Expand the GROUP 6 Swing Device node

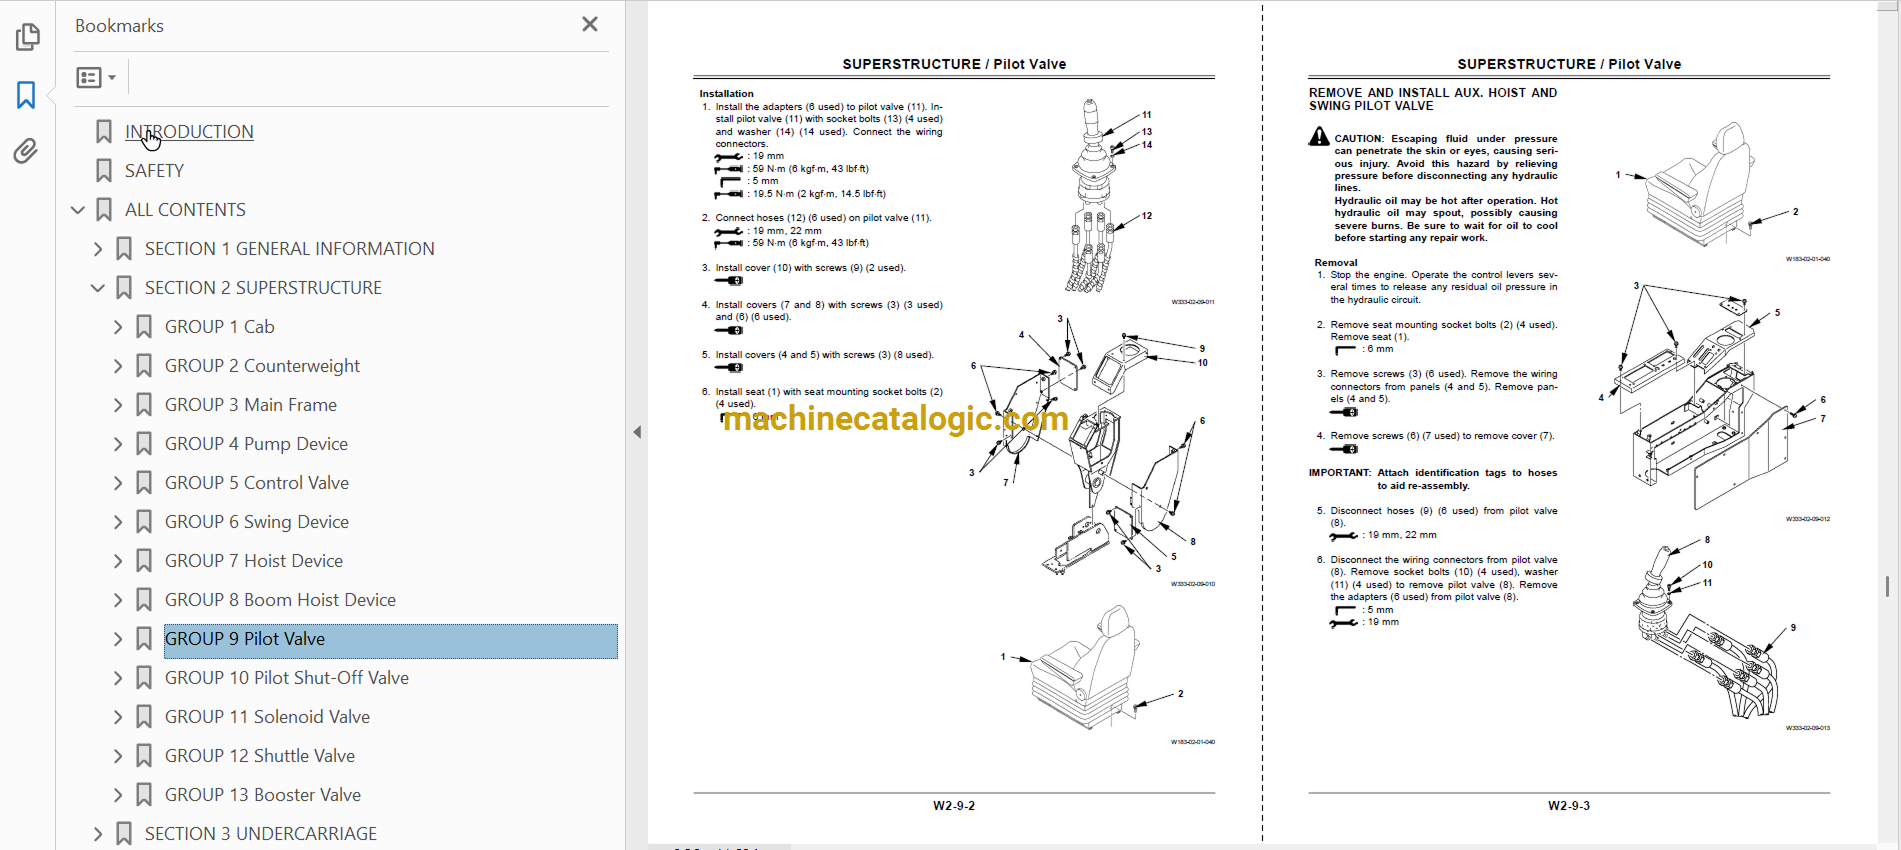point(118,522)
